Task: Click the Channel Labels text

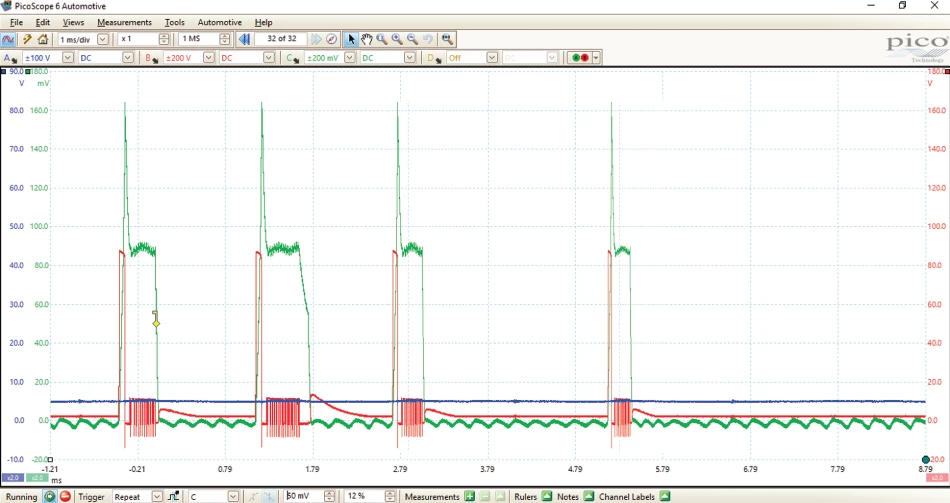Action: (626, 497)
